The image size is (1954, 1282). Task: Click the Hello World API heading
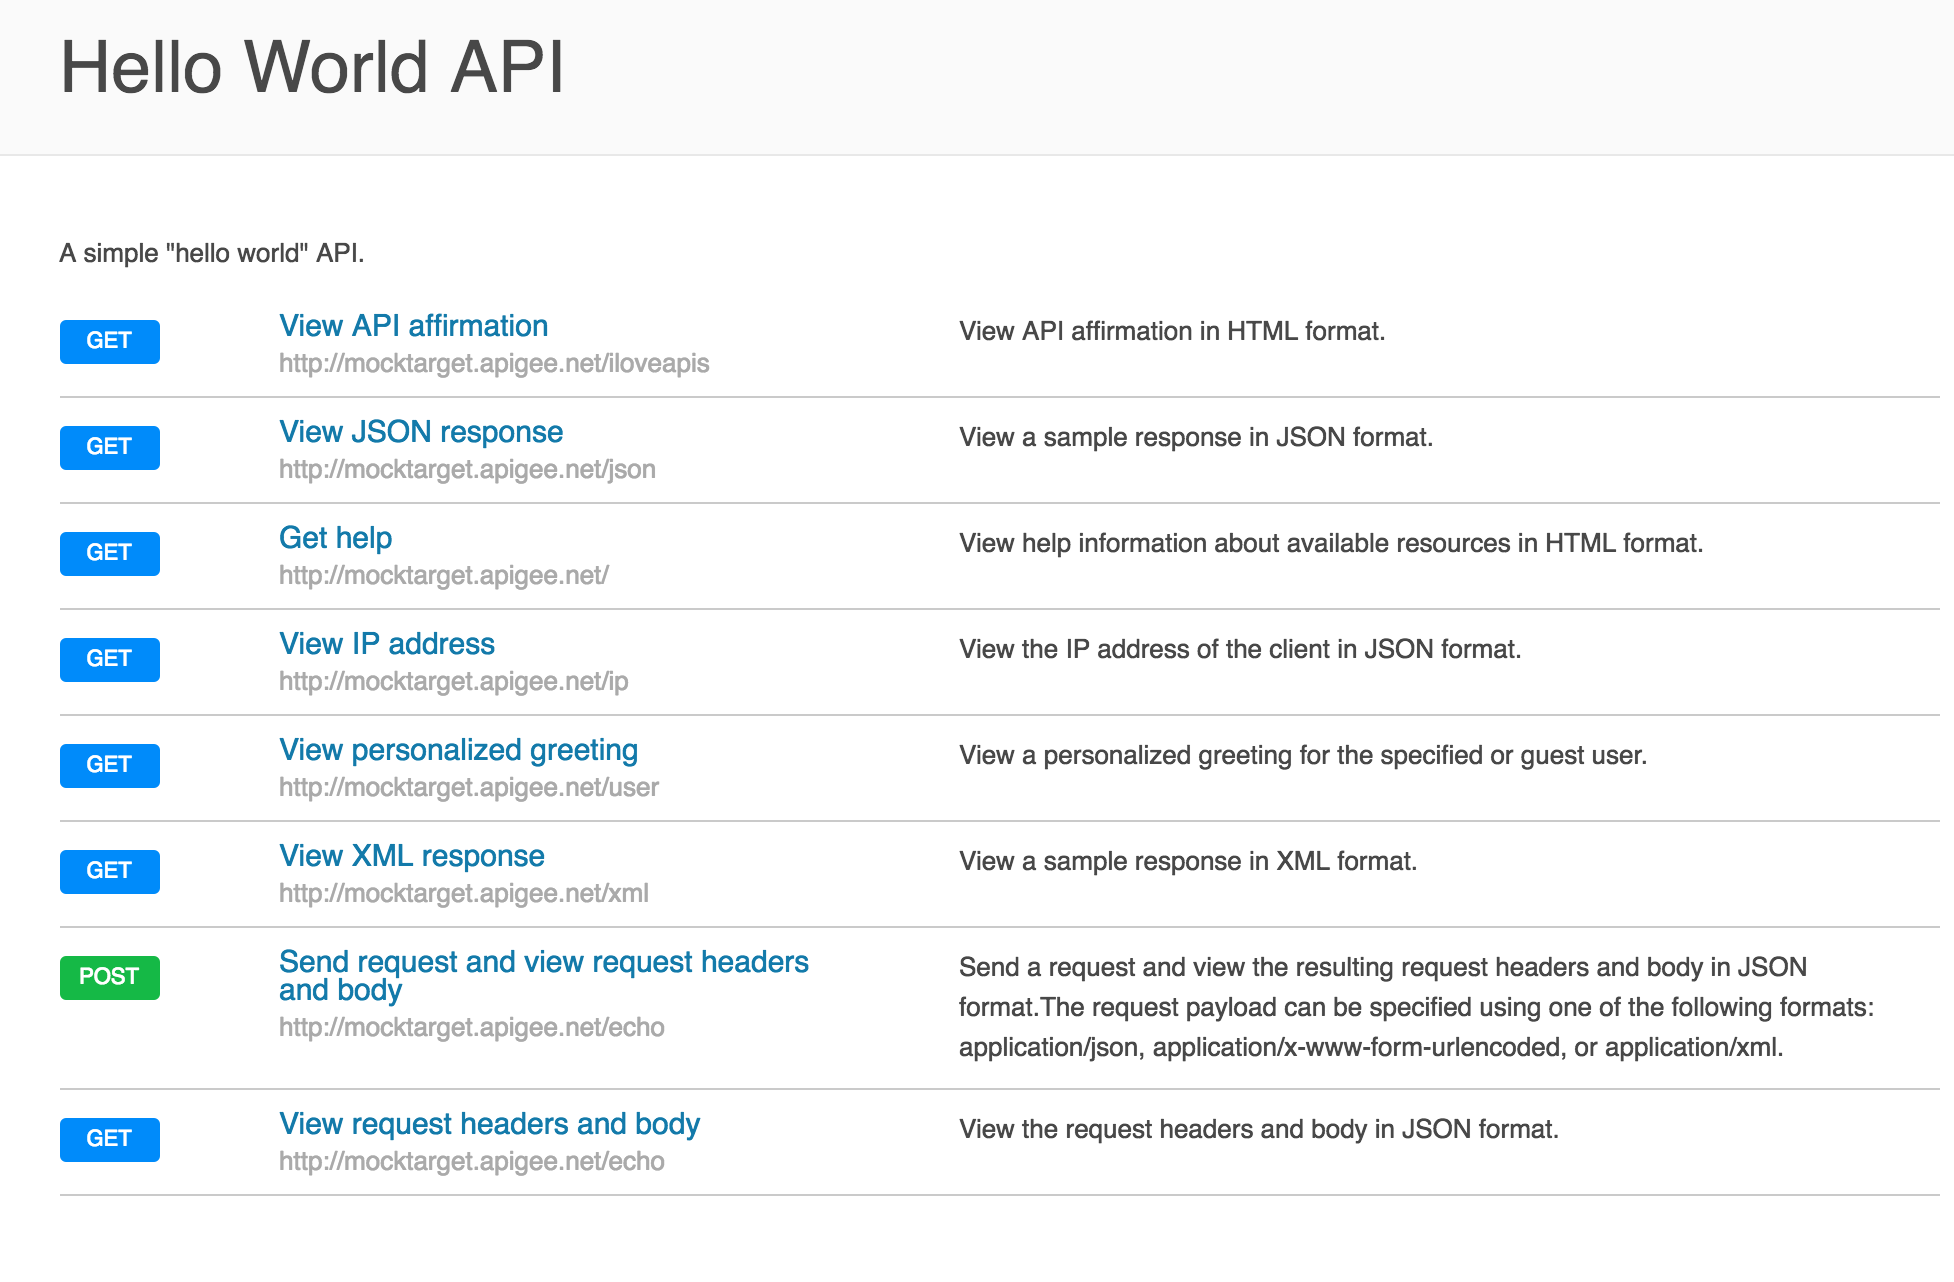click(x=312, y=68)
